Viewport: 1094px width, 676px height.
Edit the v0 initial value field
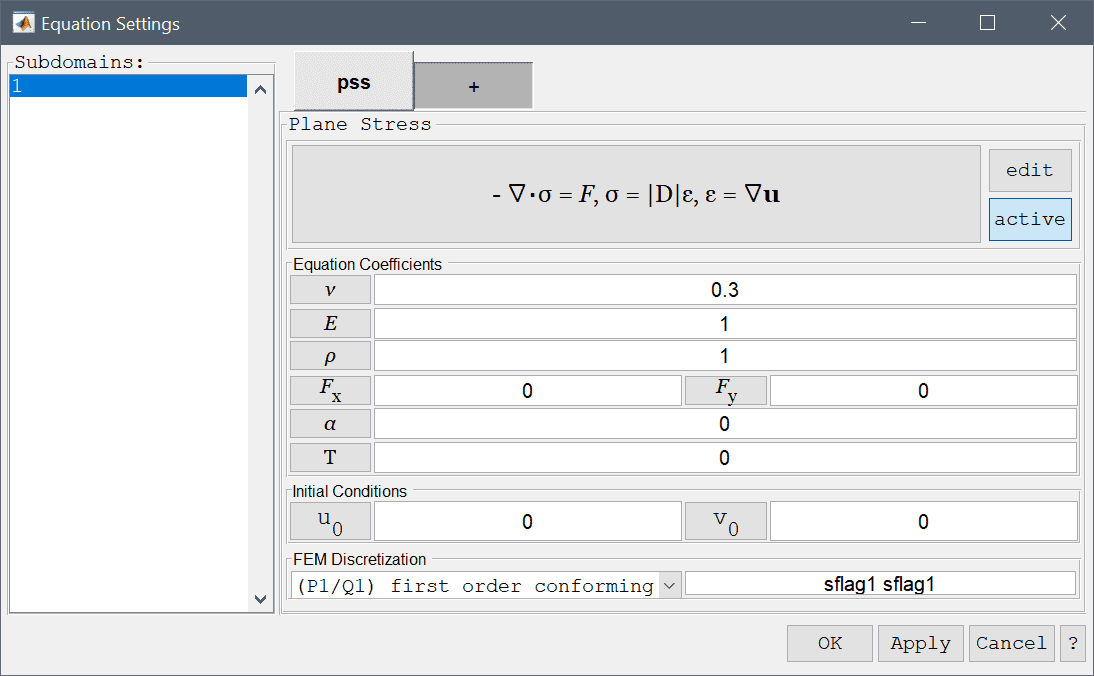923,521
